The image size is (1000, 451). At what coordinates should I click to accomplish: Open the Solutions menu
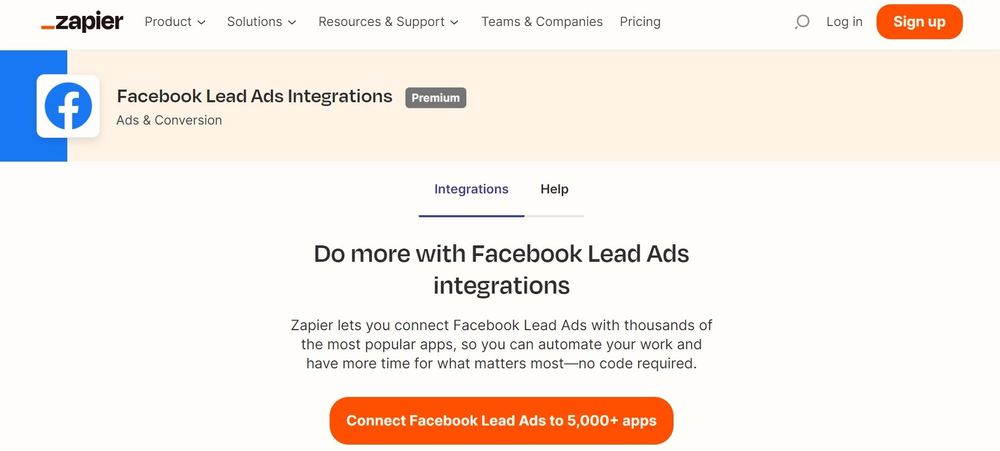point(261,22)
